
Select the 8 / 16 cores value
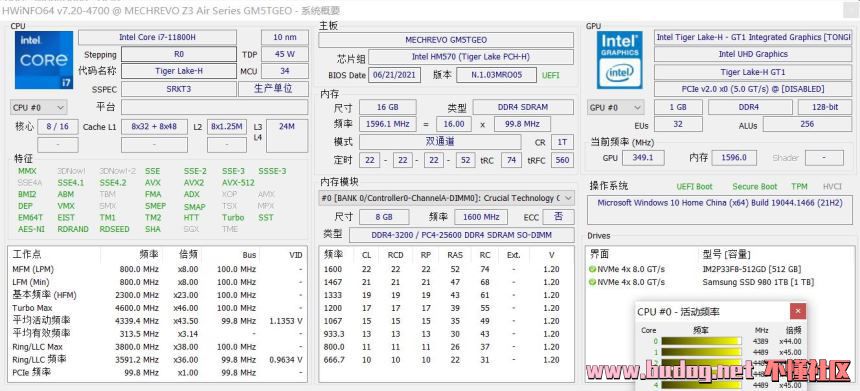(x=58, y=127)
